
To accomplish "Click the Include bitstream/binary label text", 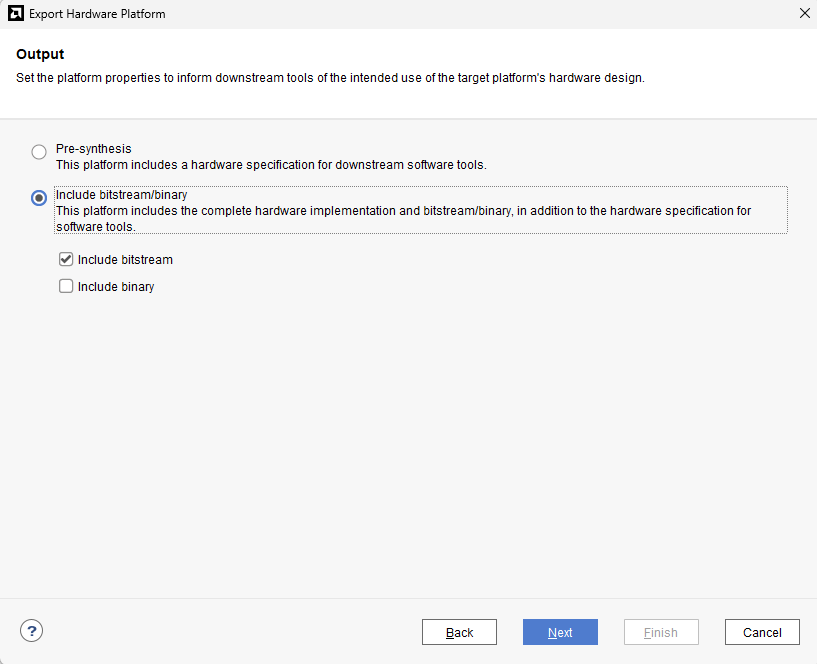I will (x=121, y=195).
